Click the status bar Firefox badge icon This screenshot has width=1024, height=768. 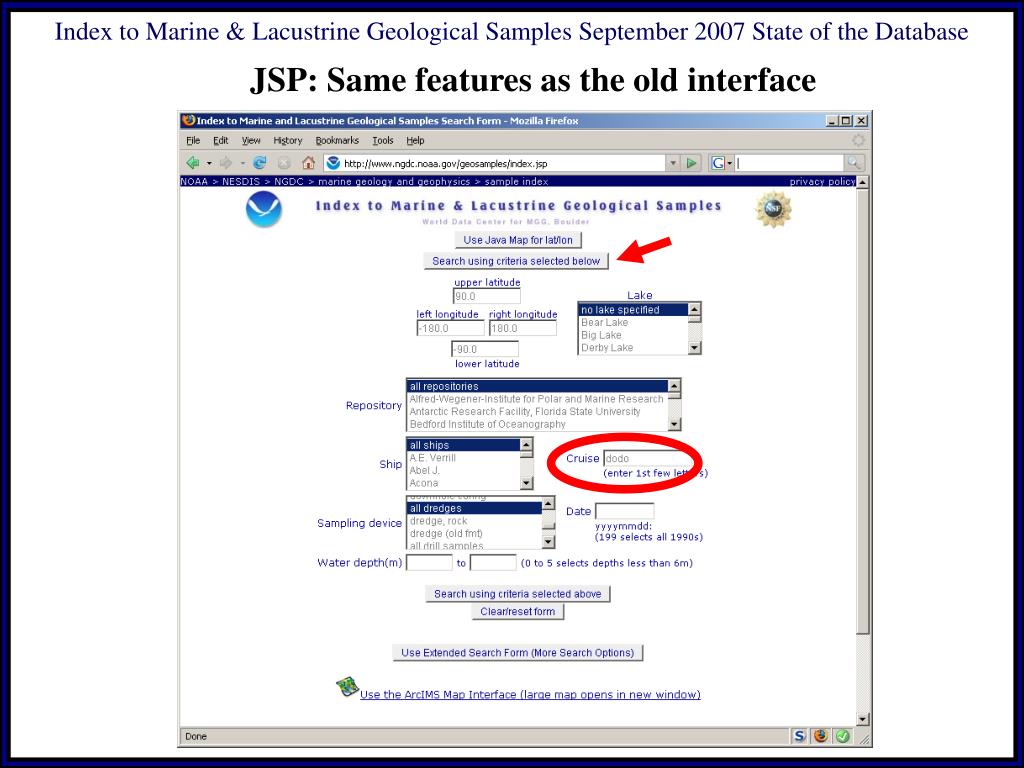(821, 736)
